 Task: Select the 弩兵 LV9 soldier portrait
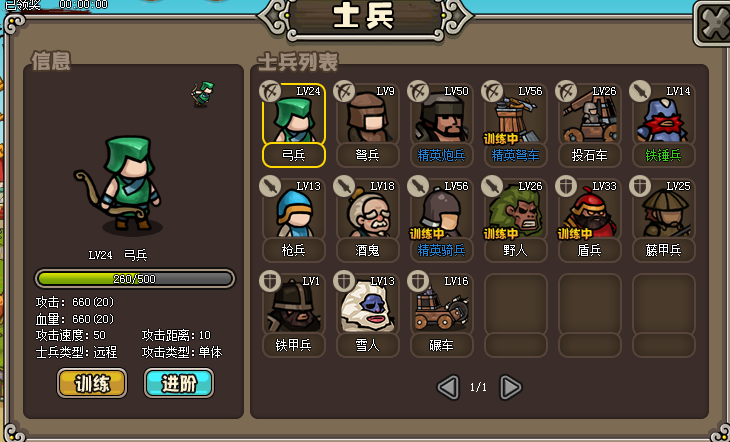tap(367, 115)
